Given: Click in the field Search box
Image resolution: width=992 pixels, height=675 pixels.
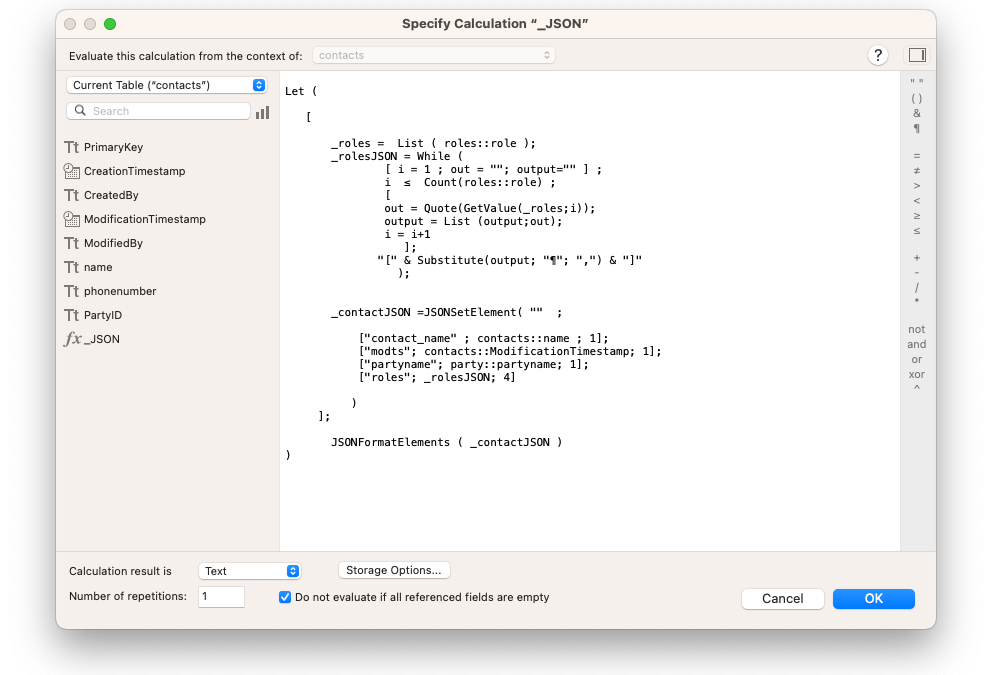Looking at the screenshot, I should click(x=158, y=111).
